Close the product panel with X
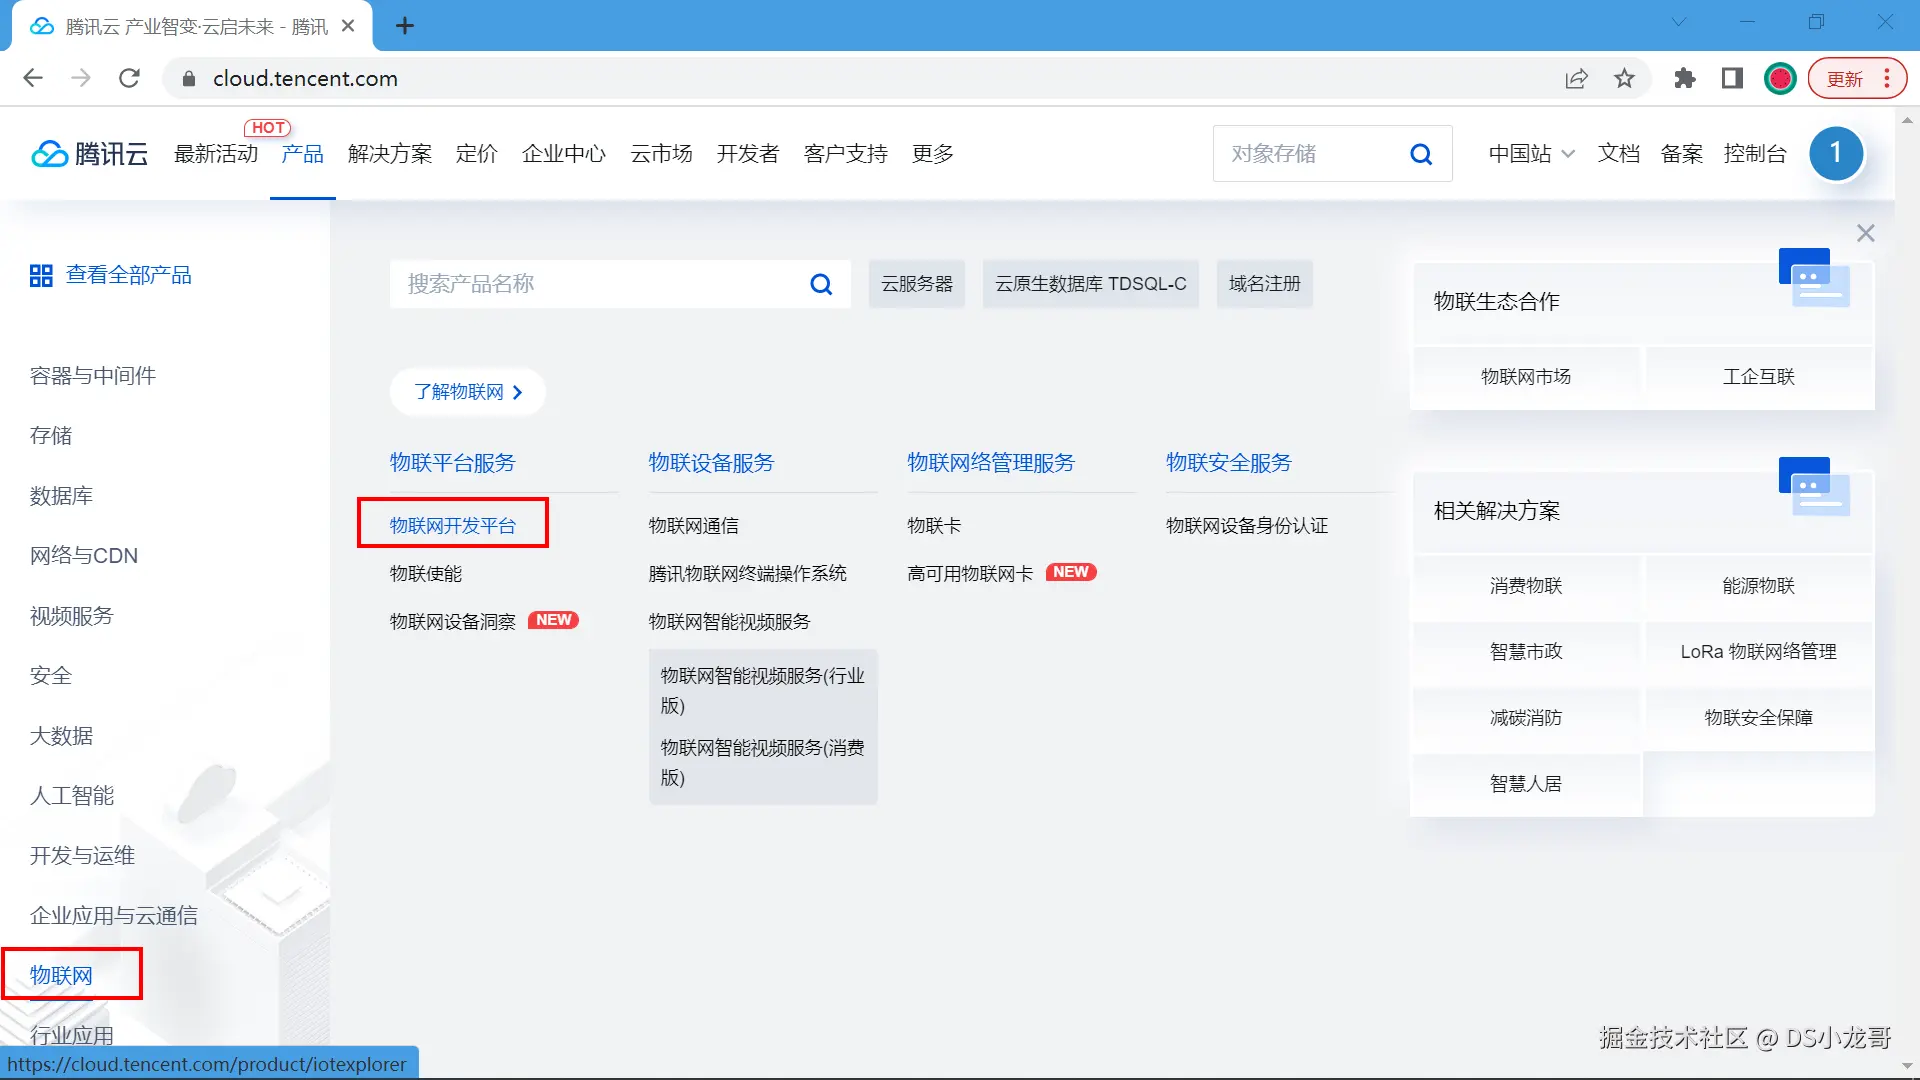Image resolution: width=1920 pixels, height=1080 pixels. tap(1865, 233)
